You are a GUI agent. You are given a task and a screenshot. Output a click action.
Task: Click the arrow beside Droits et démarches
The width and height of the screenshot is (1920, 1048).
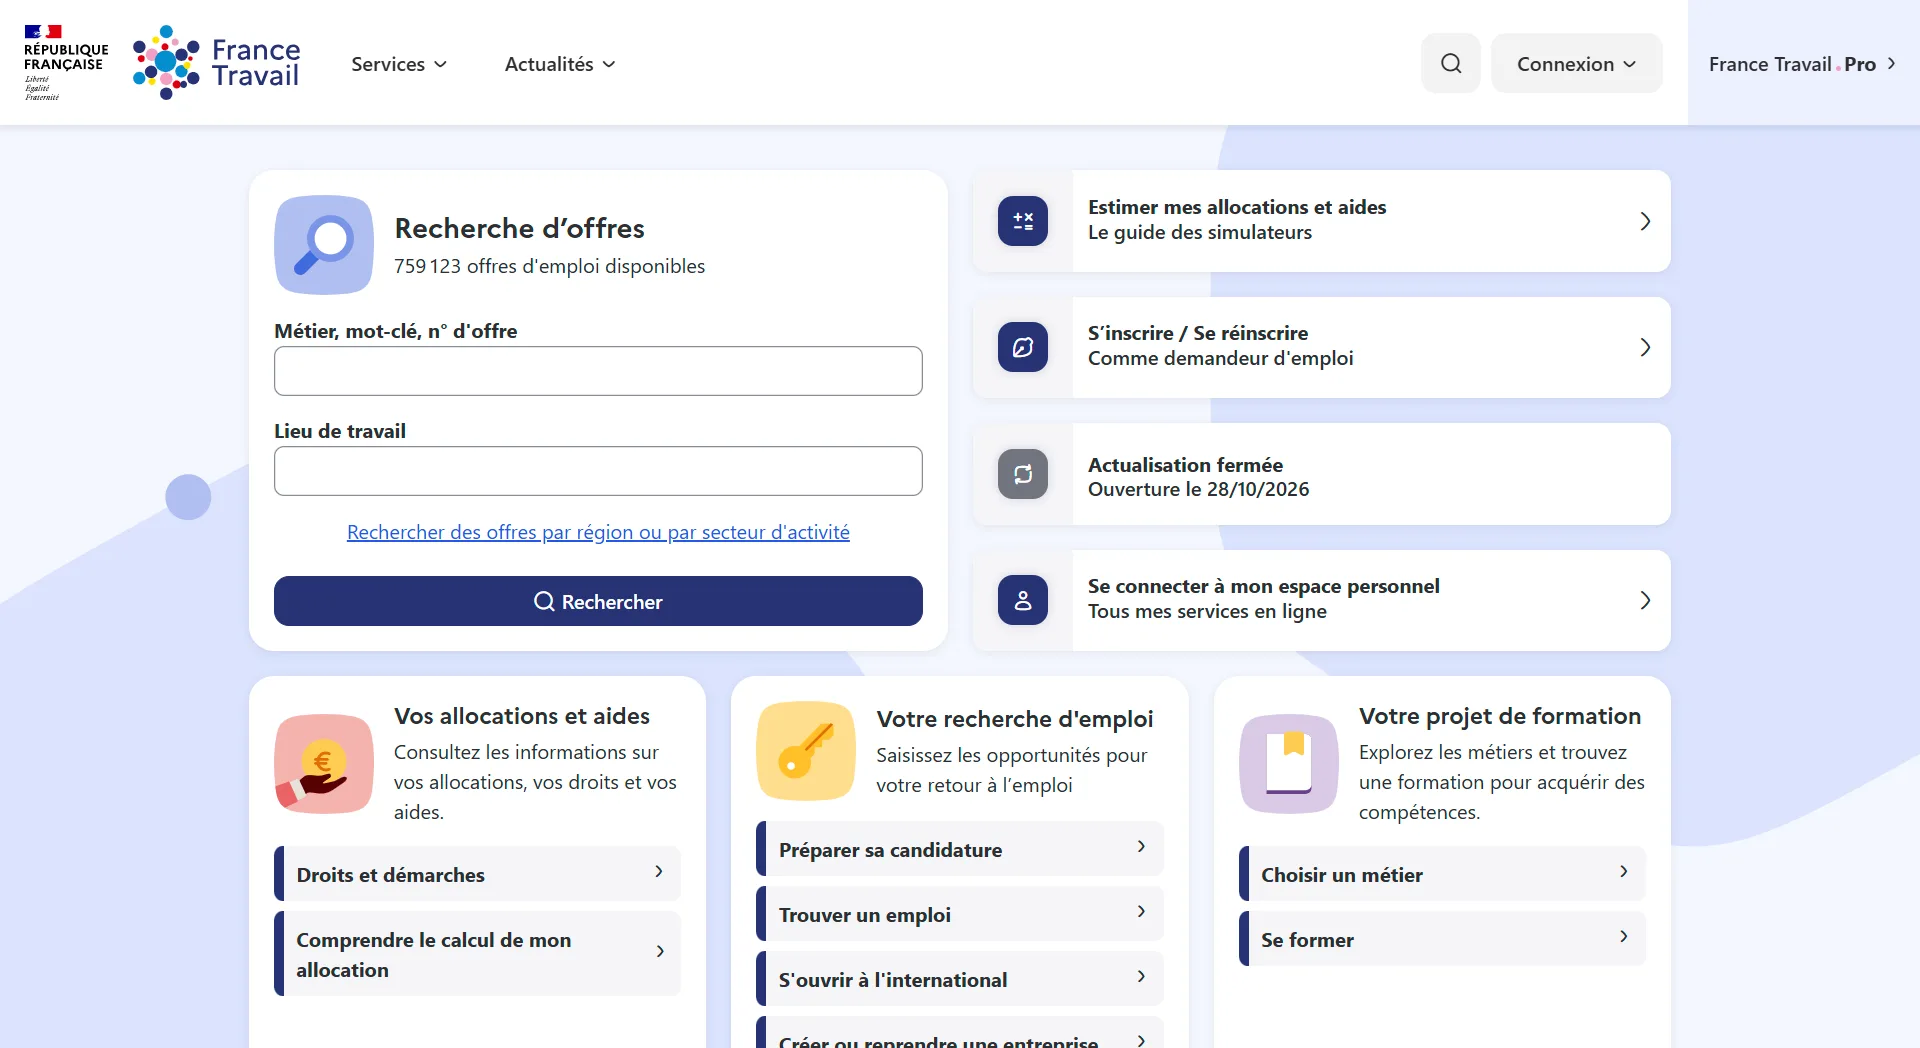point(659,872)
